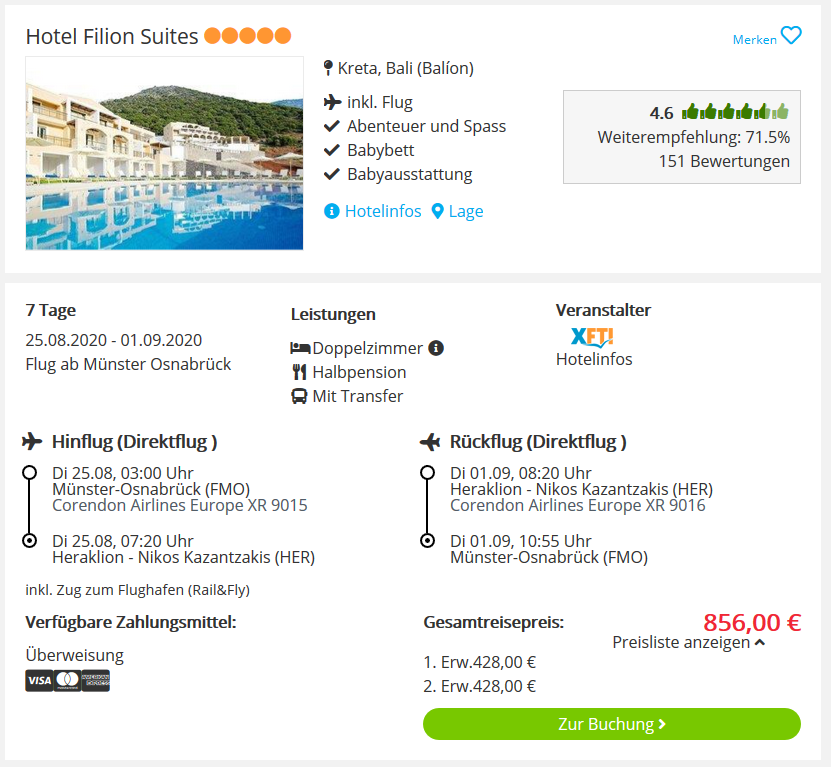This screenshot has width=831, height=767.
Task: Click the map pin icon beside Lage
Action: pos(437,211)
